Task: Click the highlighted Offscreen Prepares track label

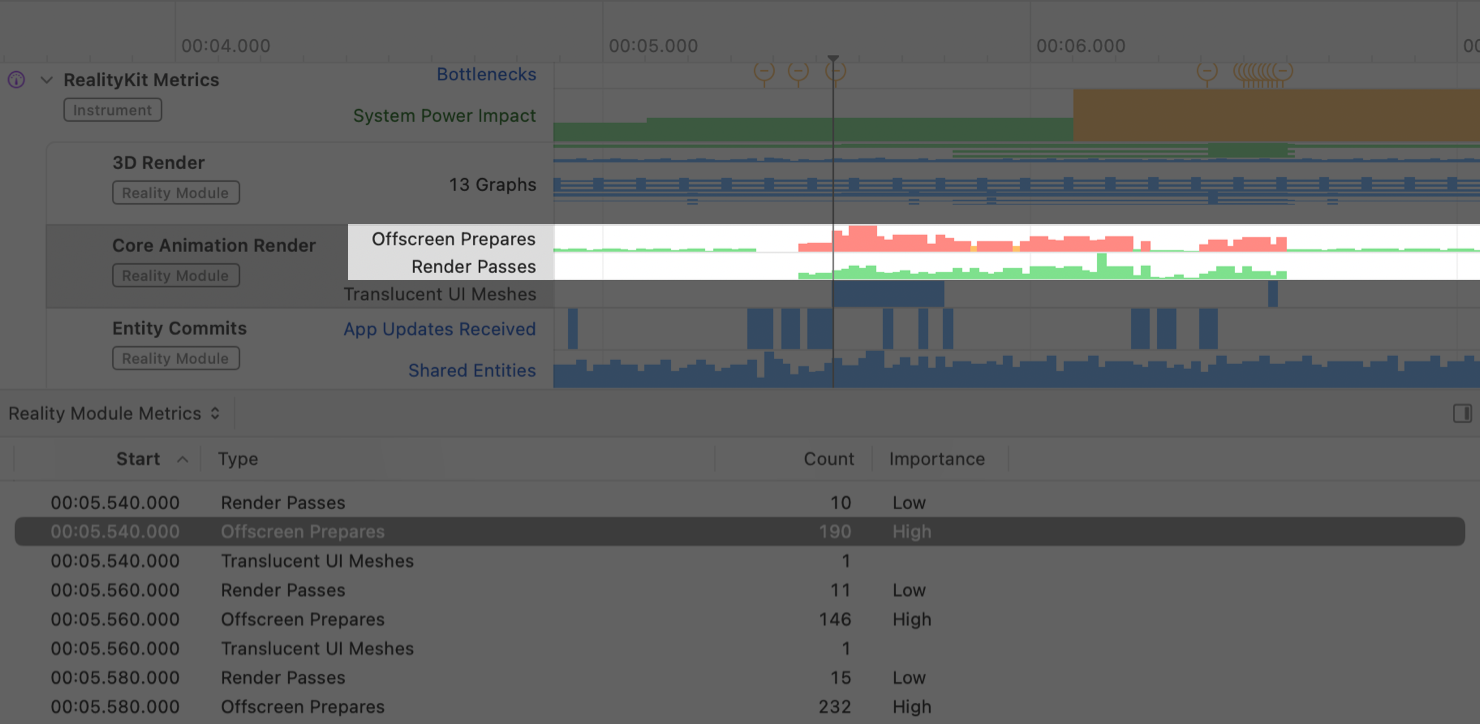Action: (452, 239)
